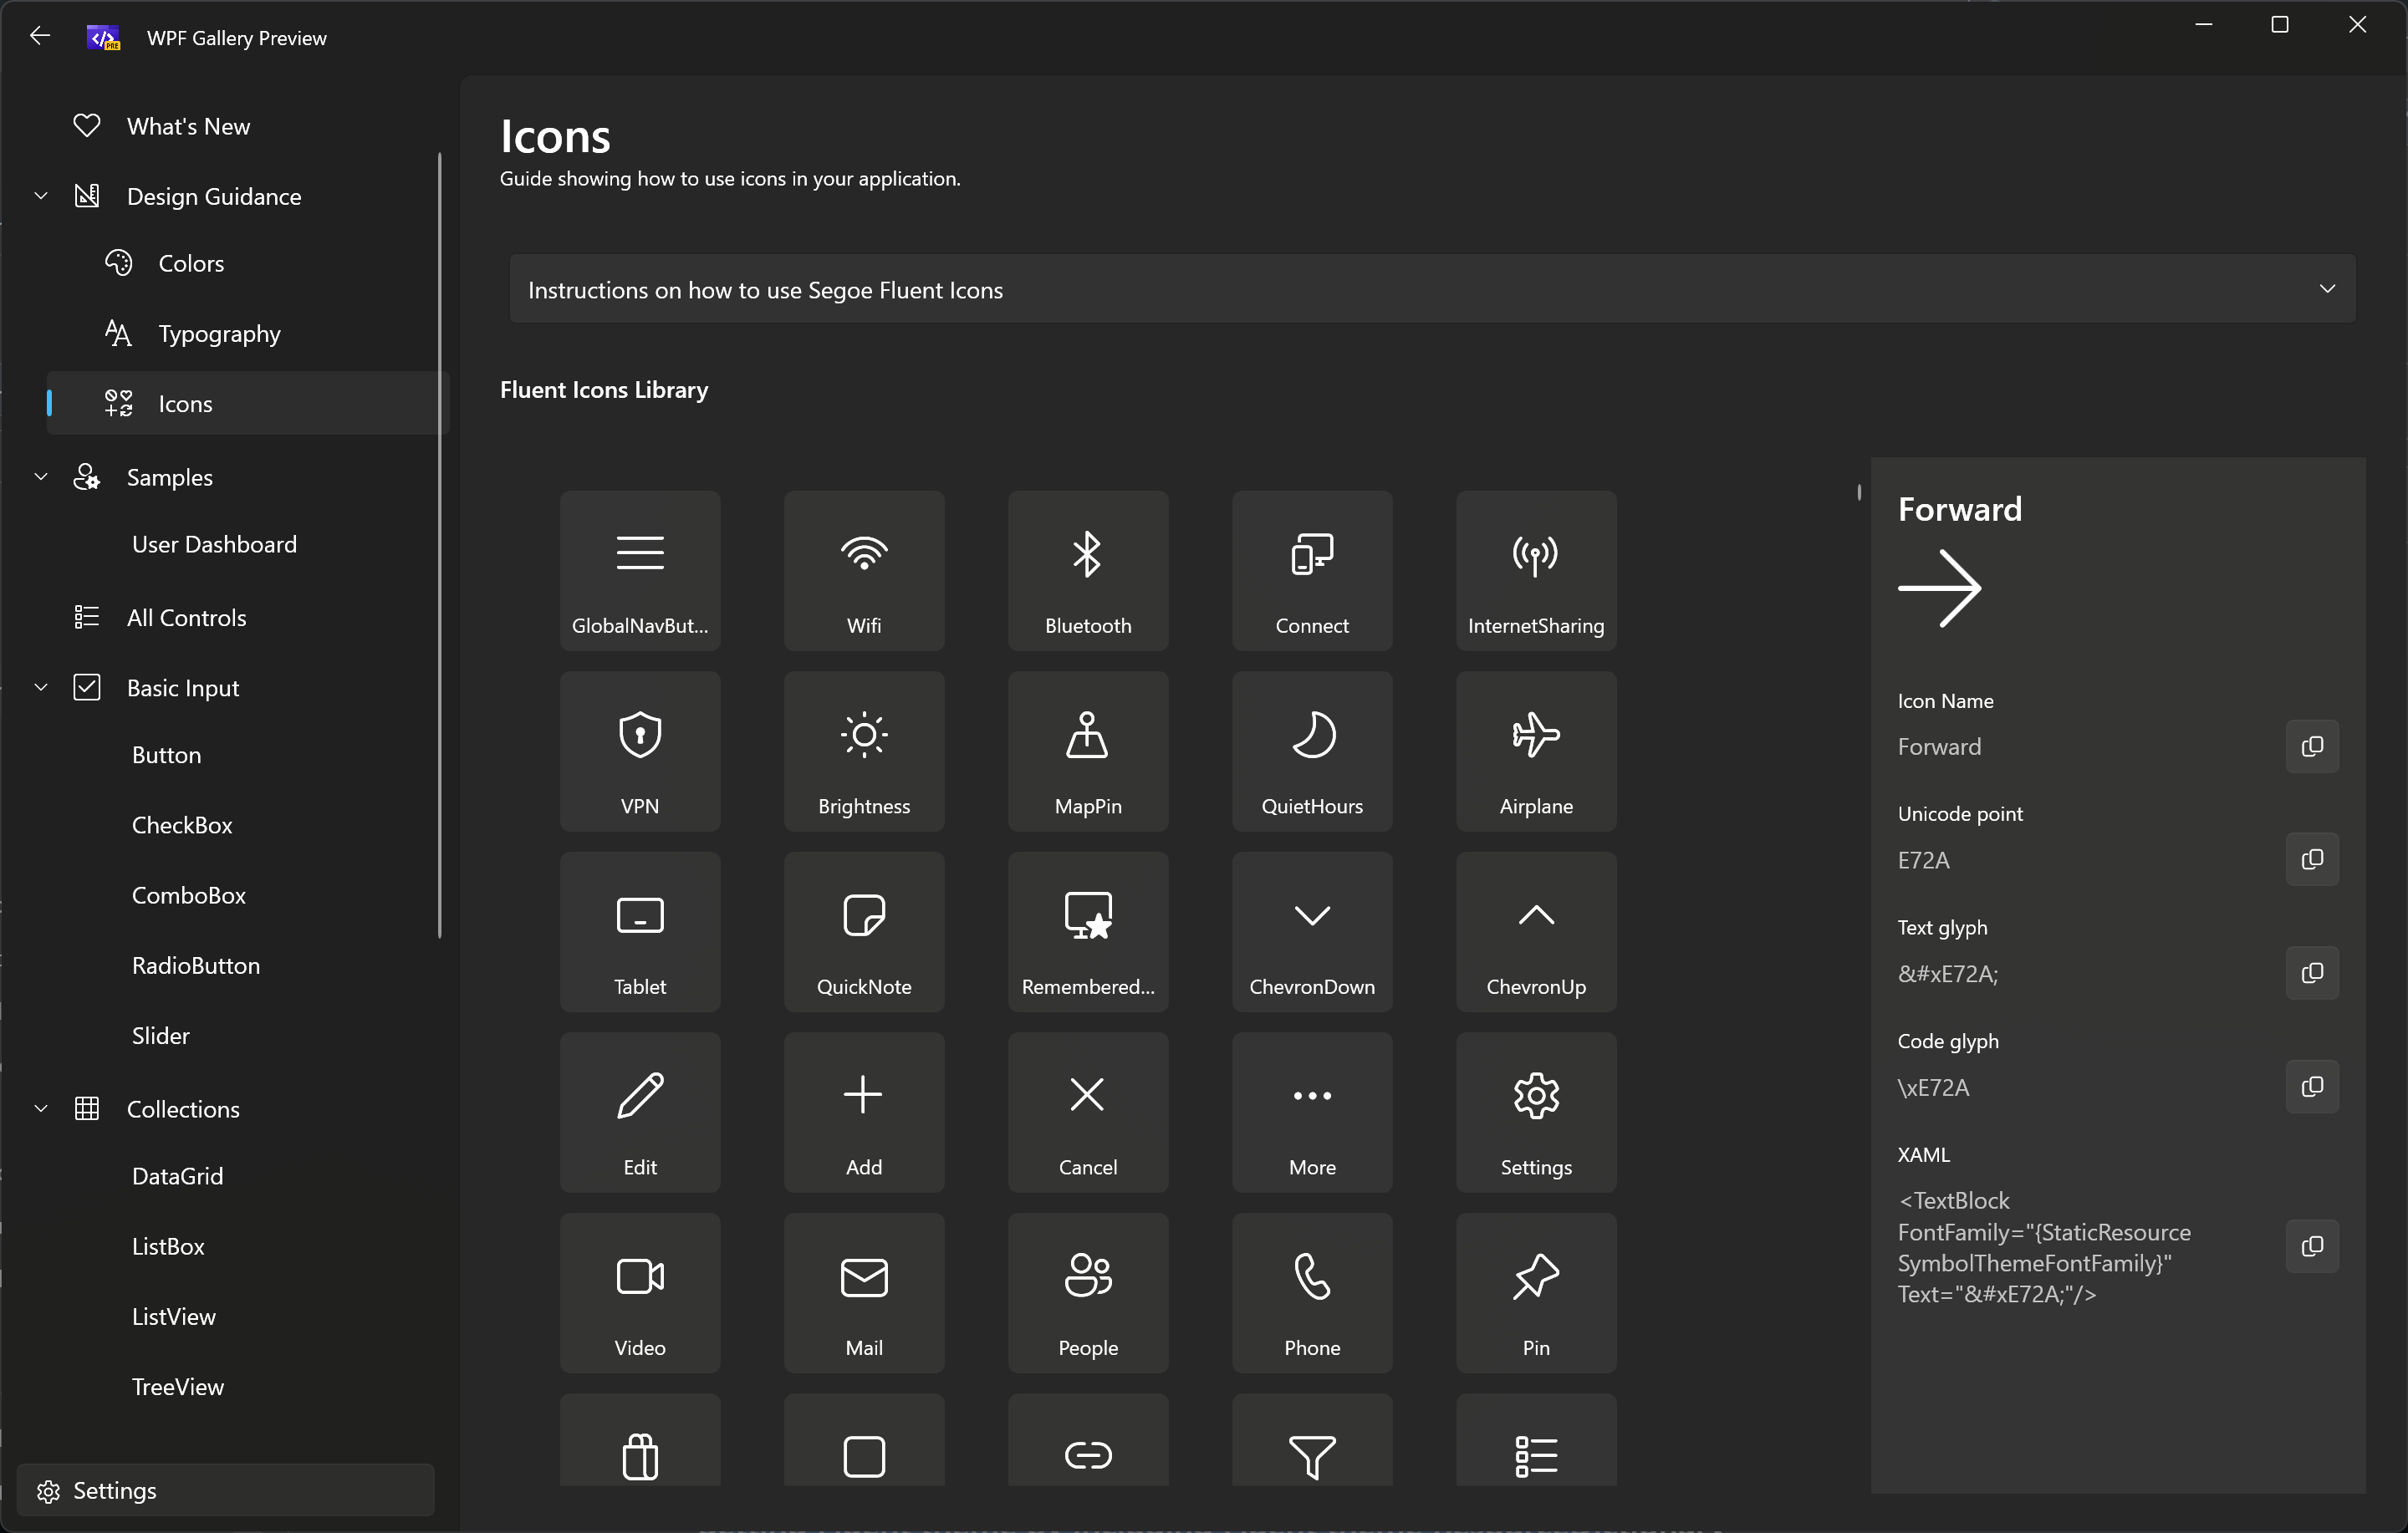Select the VPN shield icon tile

640,751
